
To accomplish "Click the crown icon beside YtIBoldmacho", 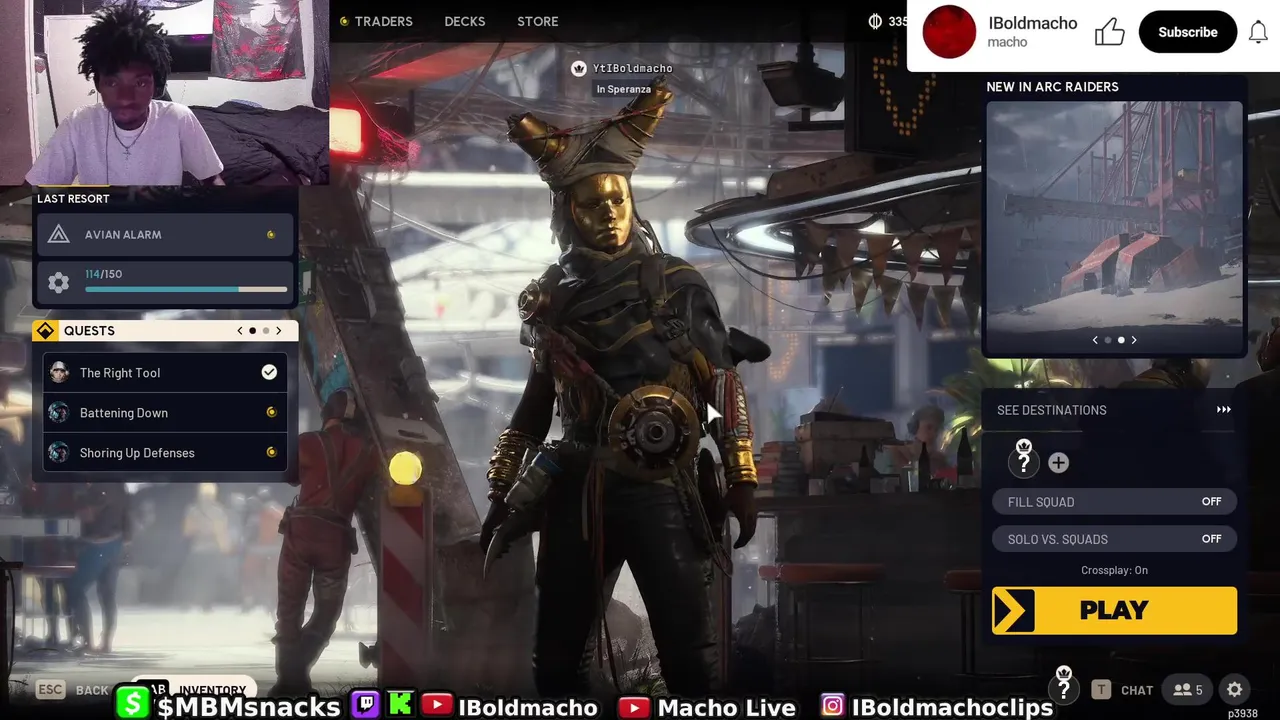I will pos(578,68).
